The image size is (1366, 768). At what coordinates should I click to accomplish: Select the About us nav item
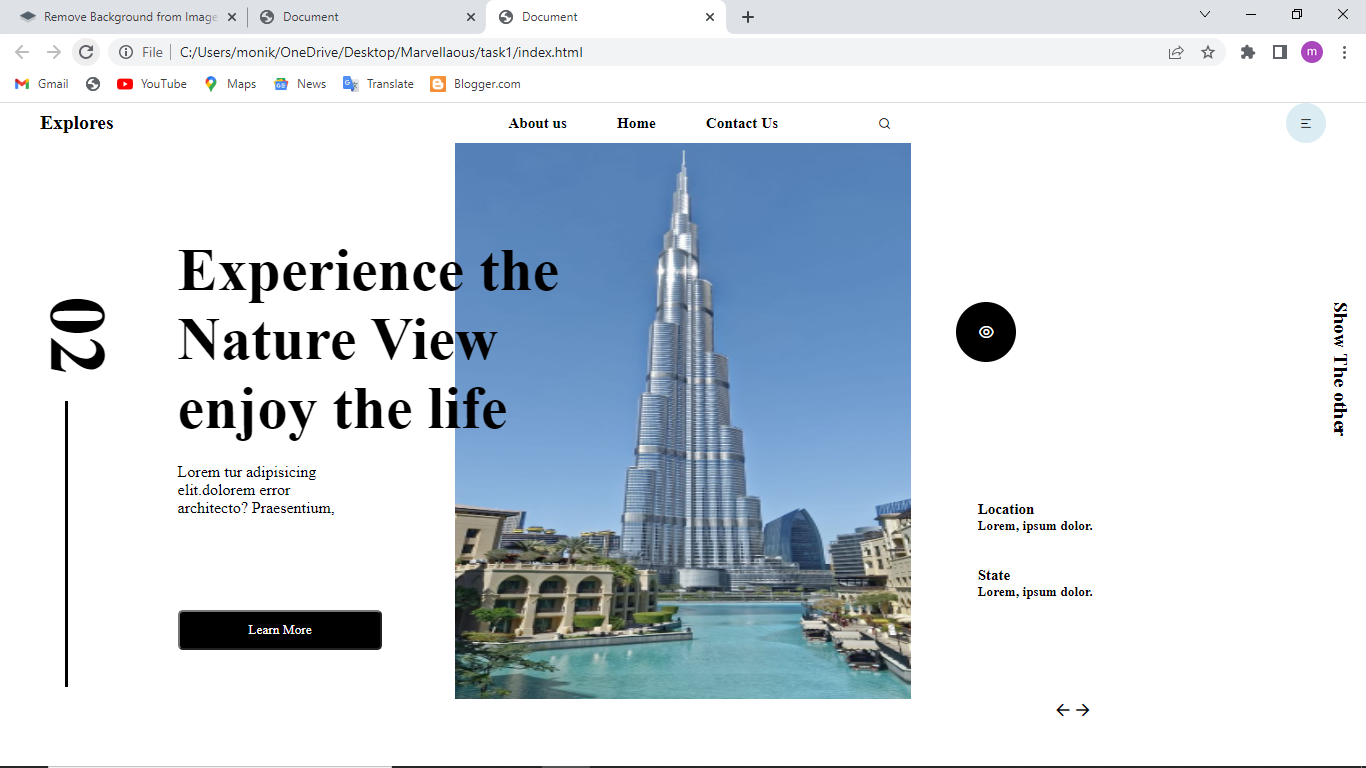point(538,123)
